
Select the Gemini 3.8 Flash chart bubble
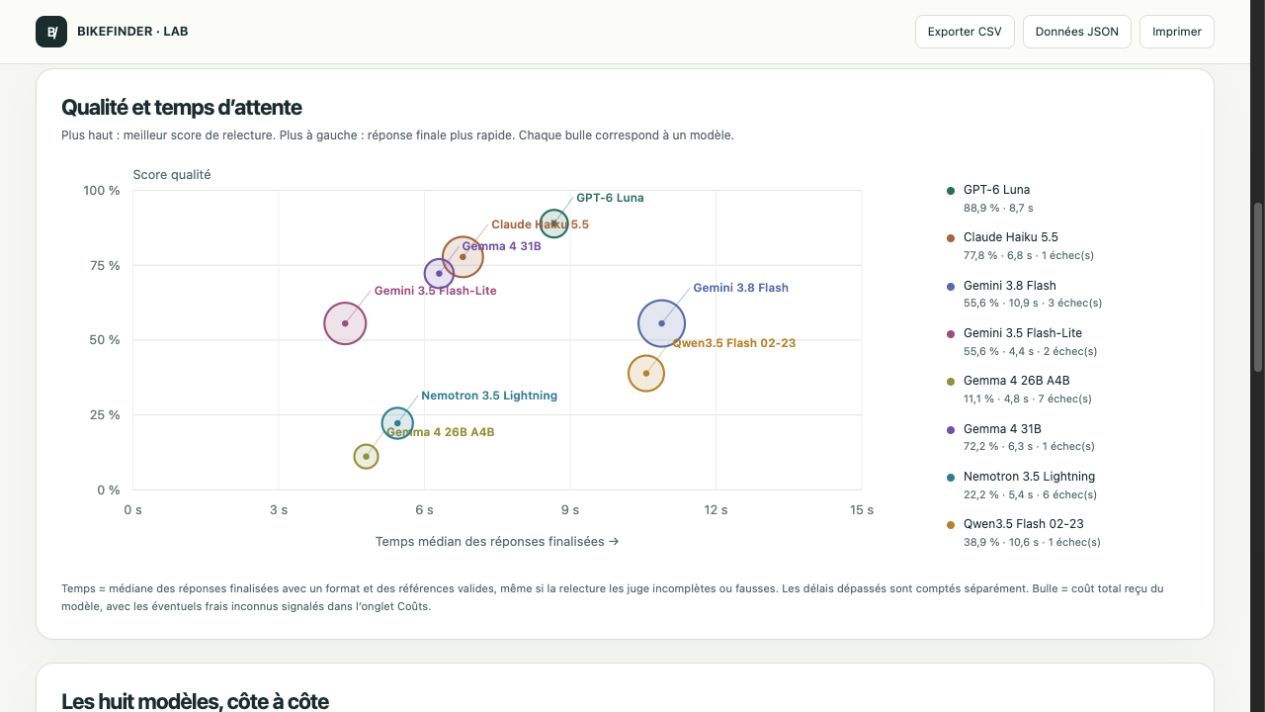661,323
